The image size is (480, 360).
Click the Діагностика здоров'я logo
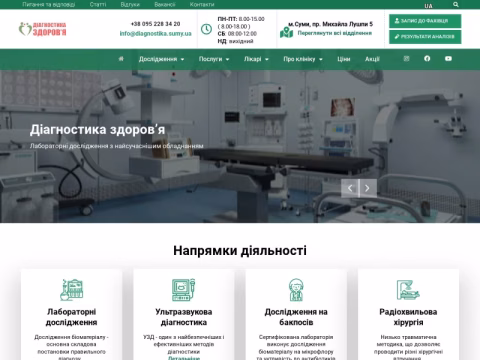click(x=42, y=29)
